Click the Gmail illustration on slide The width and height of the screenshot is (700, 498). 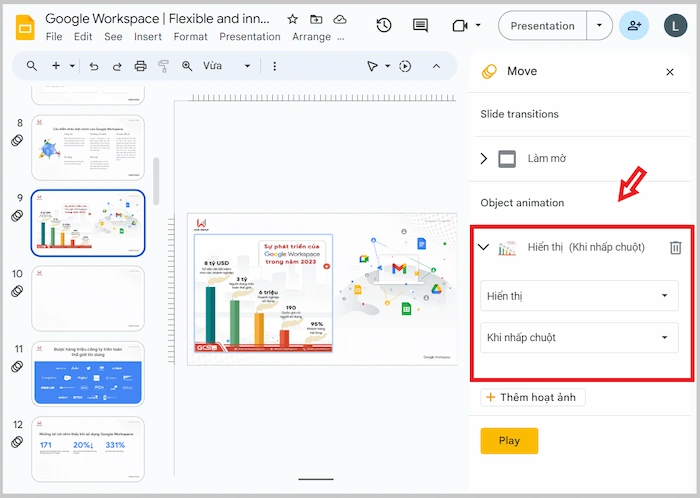[399, 269]
